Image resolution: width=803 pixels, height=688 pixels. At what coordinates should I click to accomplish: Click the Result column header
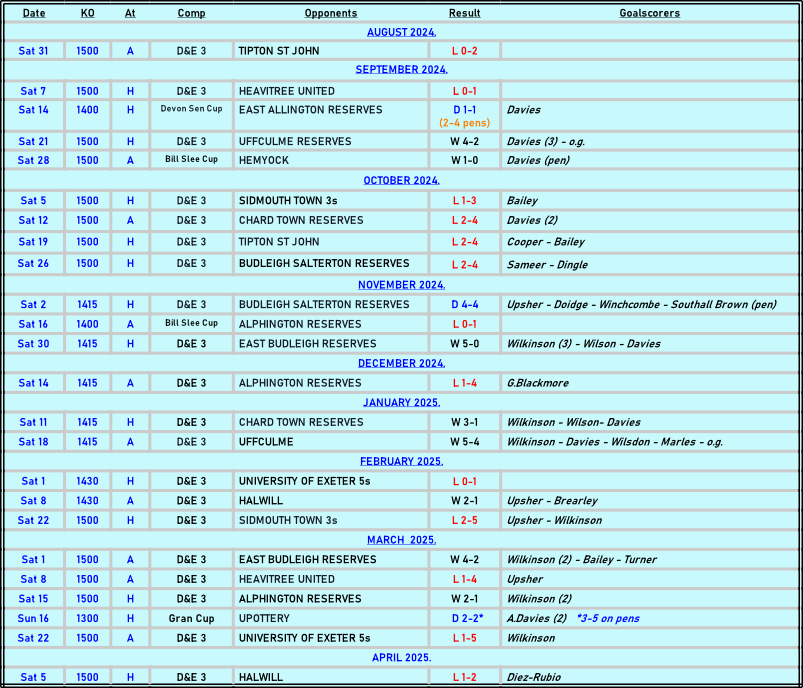pyautogui.click(x=464, y=13)
